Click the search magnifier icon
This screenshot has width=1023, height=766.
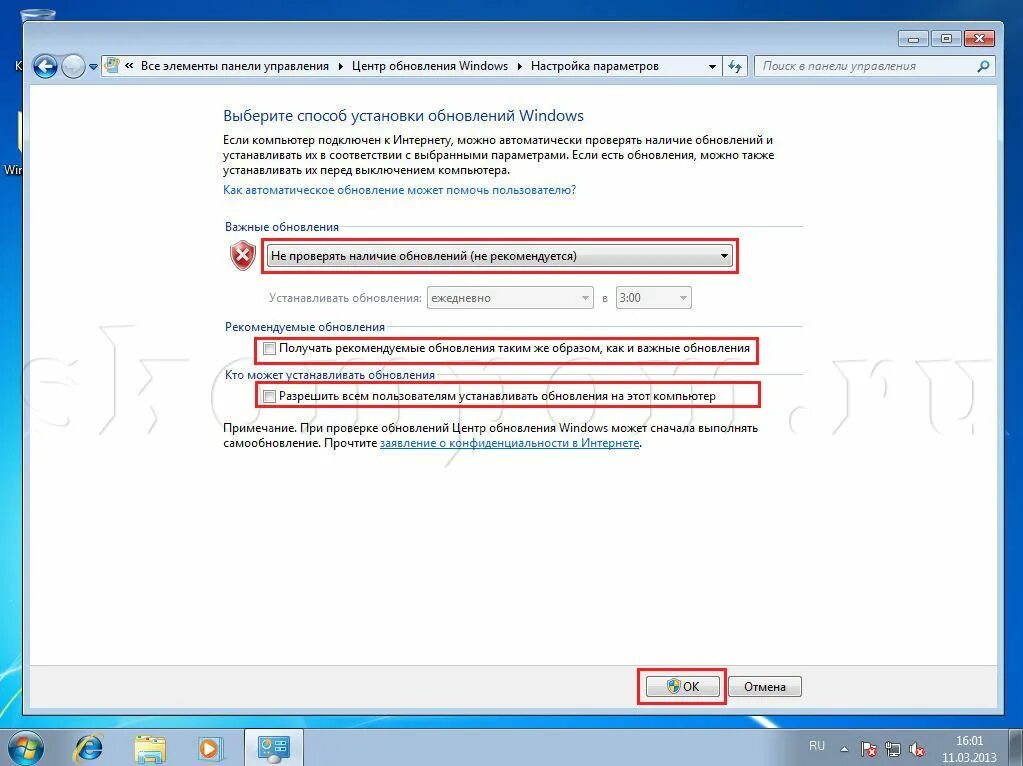tap(983, 66)
